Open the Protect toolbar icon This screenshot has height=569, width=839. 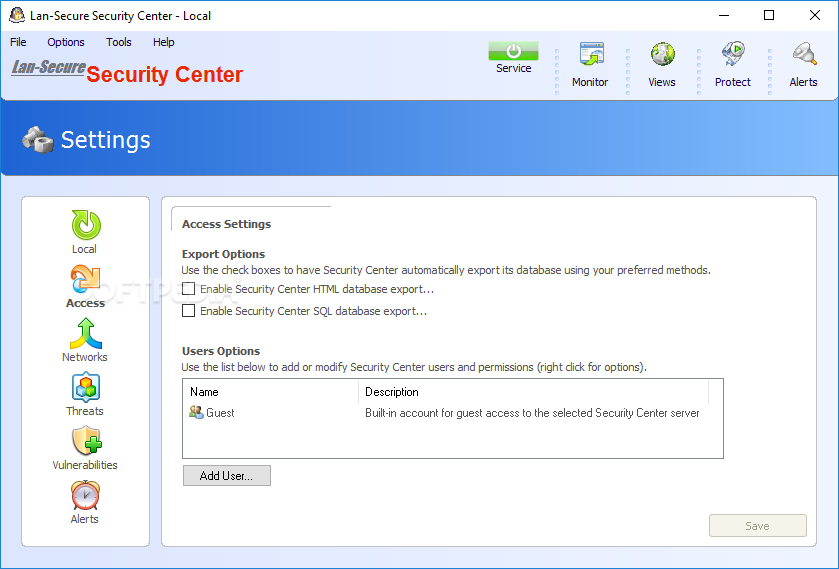(x=733, y=54)
